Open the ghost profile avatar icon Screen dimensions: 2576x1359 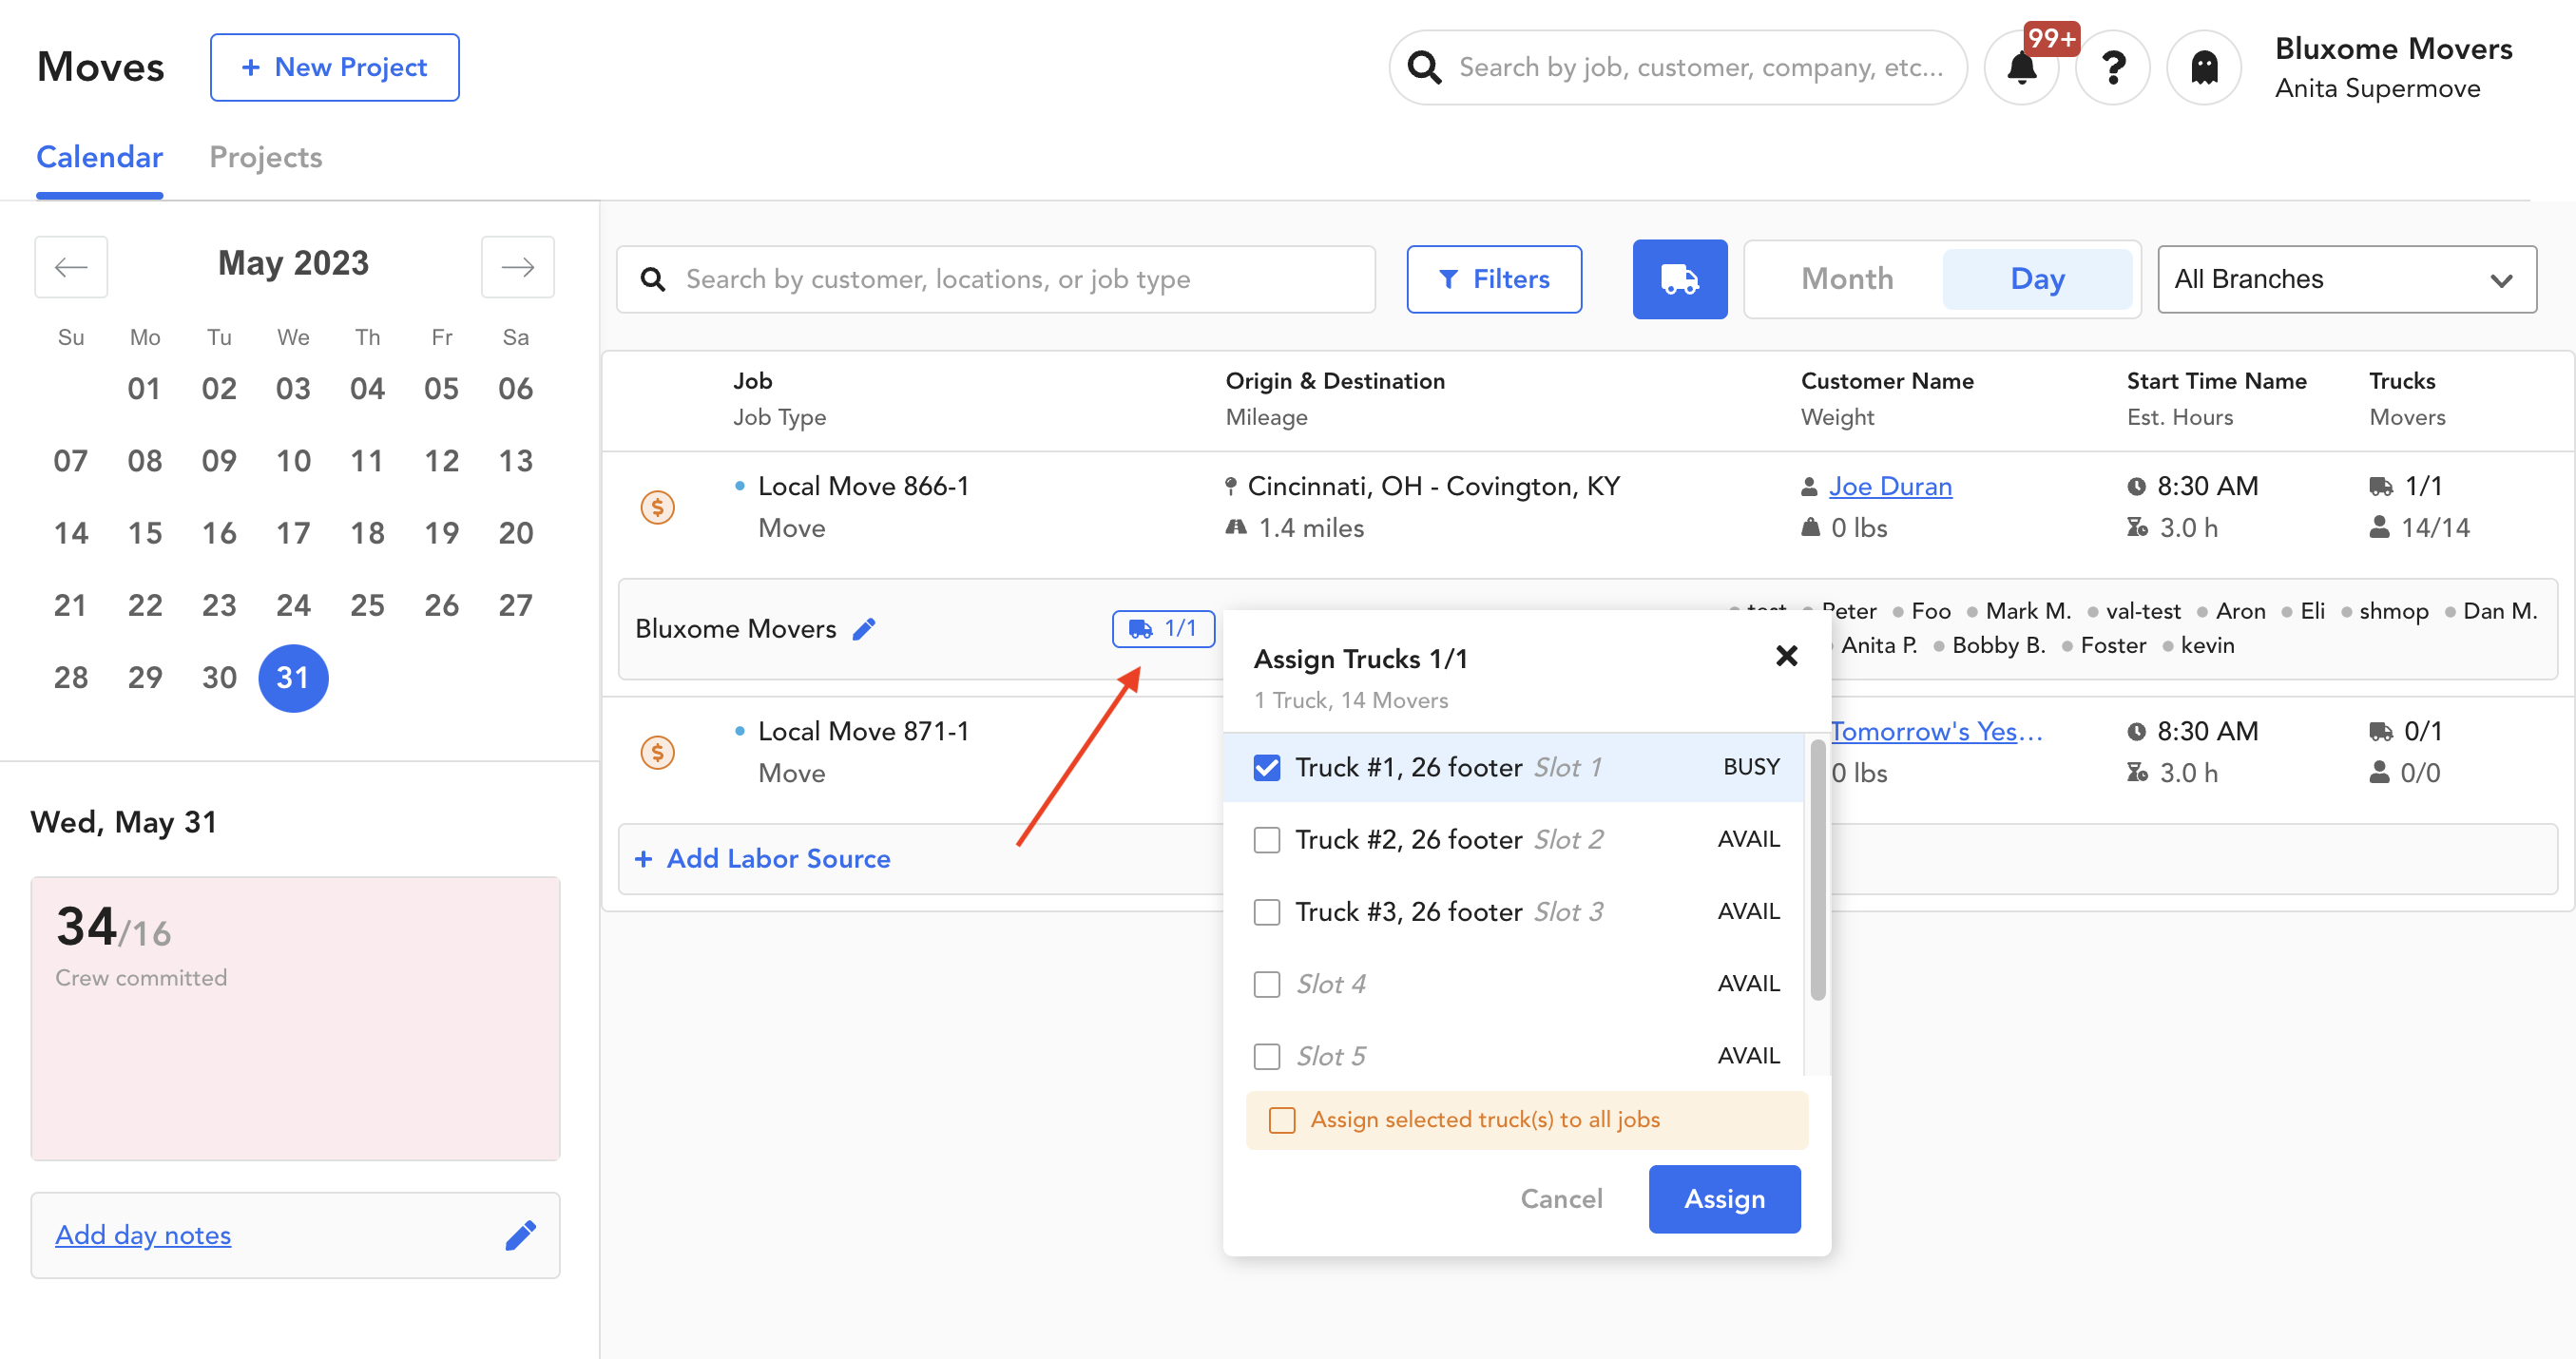[x=2203, y=68]
